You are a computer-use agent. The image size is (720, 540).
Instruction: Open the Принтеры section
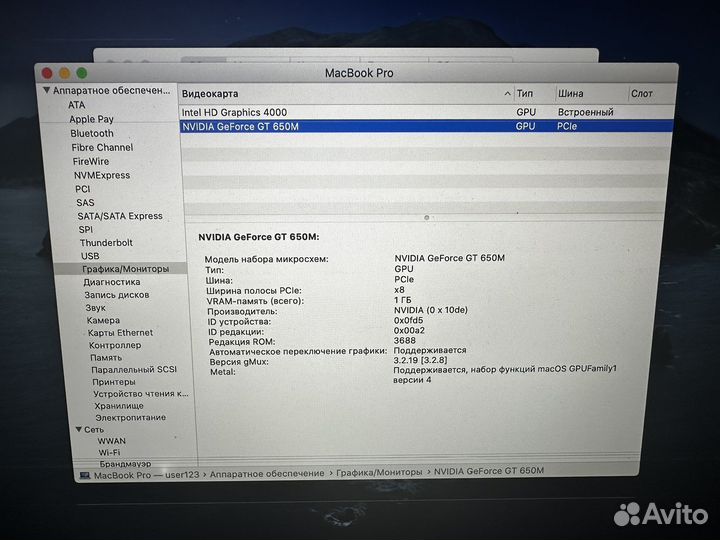[114, 382]
